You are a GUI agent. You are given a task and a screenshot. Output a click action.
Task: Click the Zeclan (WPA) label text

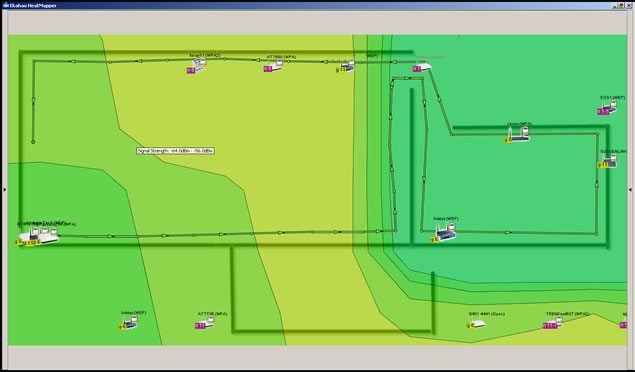[x=520, y=124]
